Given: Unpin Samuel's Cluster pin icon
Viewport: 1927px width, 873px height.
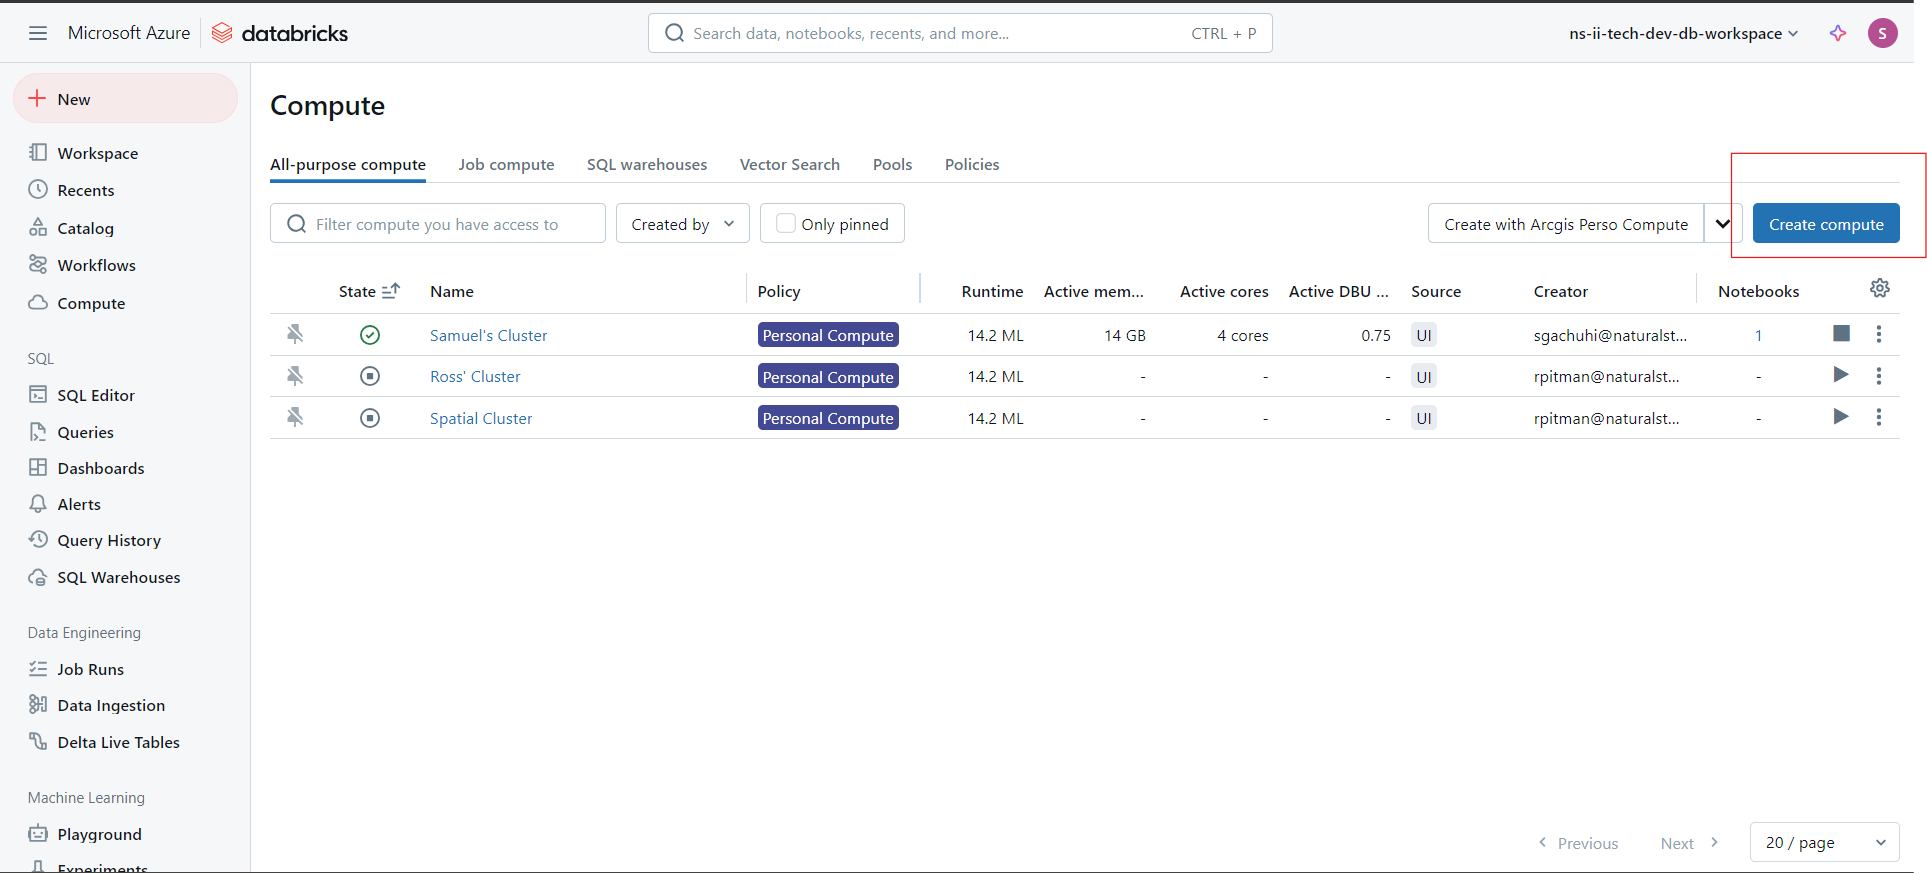Looking at the screenshot, I should click(295, 334).
